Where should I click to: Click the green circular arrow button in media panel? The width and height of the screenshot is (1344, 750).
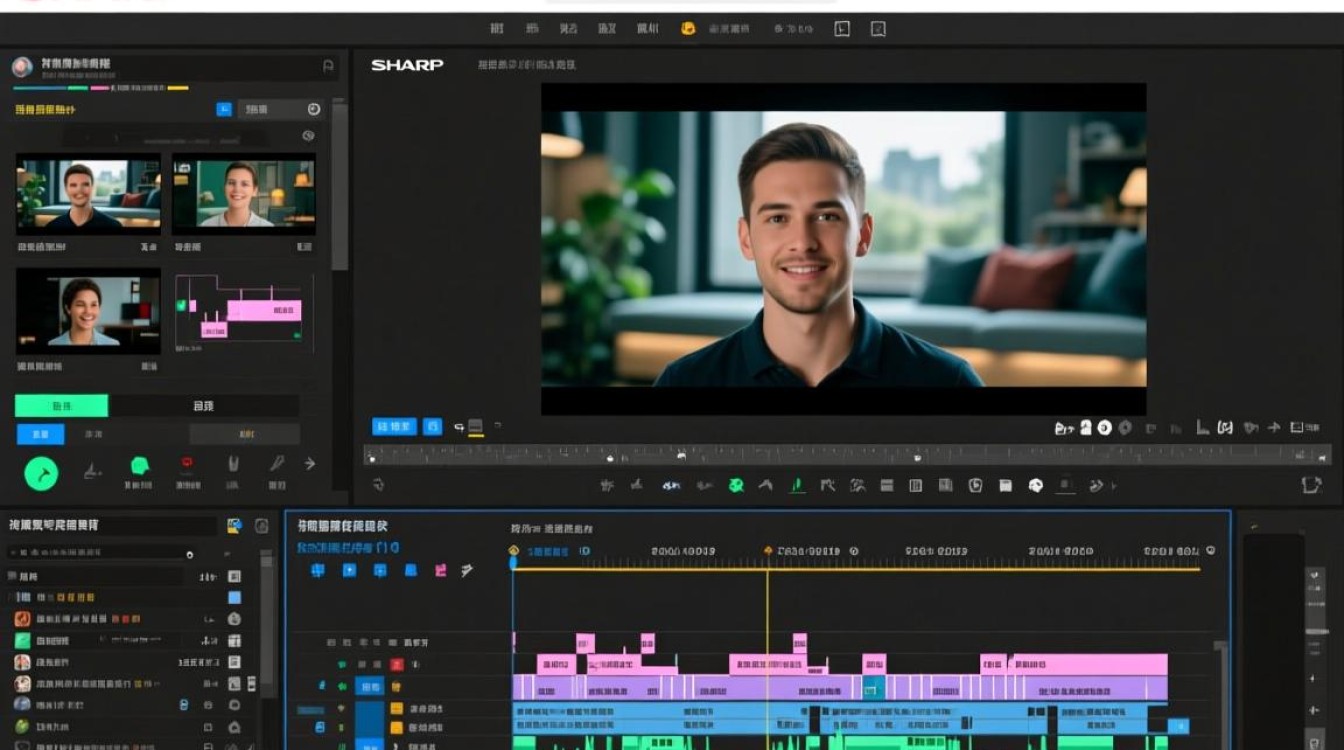41,473
